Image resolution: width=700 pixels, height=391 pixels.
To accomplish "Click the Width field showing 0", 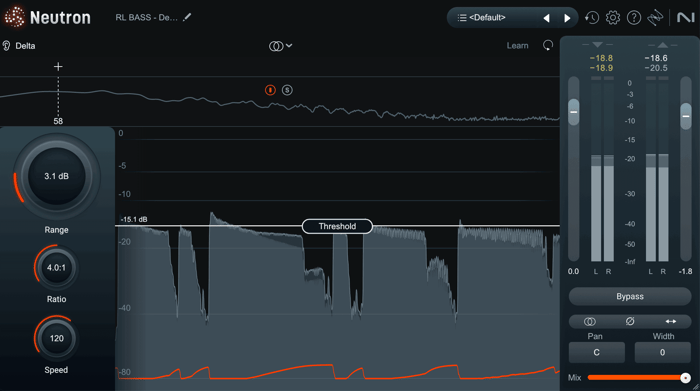I will (x=662, y=353).
